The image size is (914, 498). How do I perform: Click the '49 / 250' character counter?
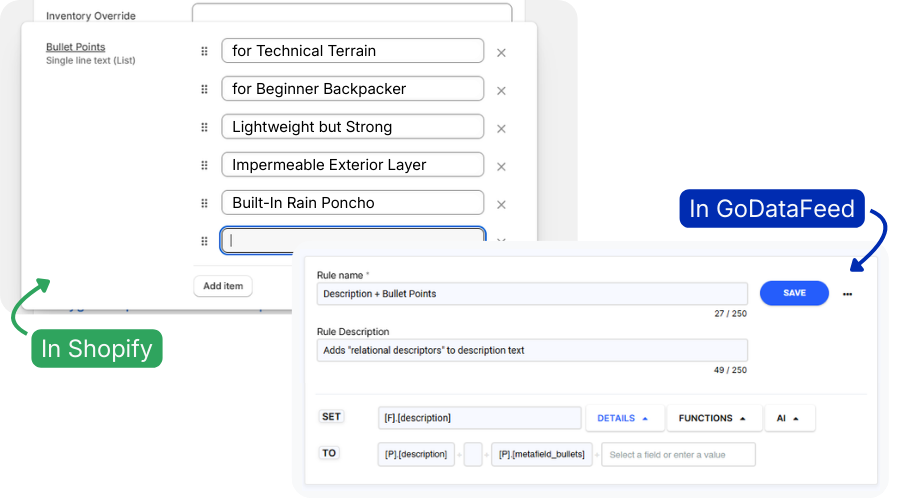tap(730, 370)
